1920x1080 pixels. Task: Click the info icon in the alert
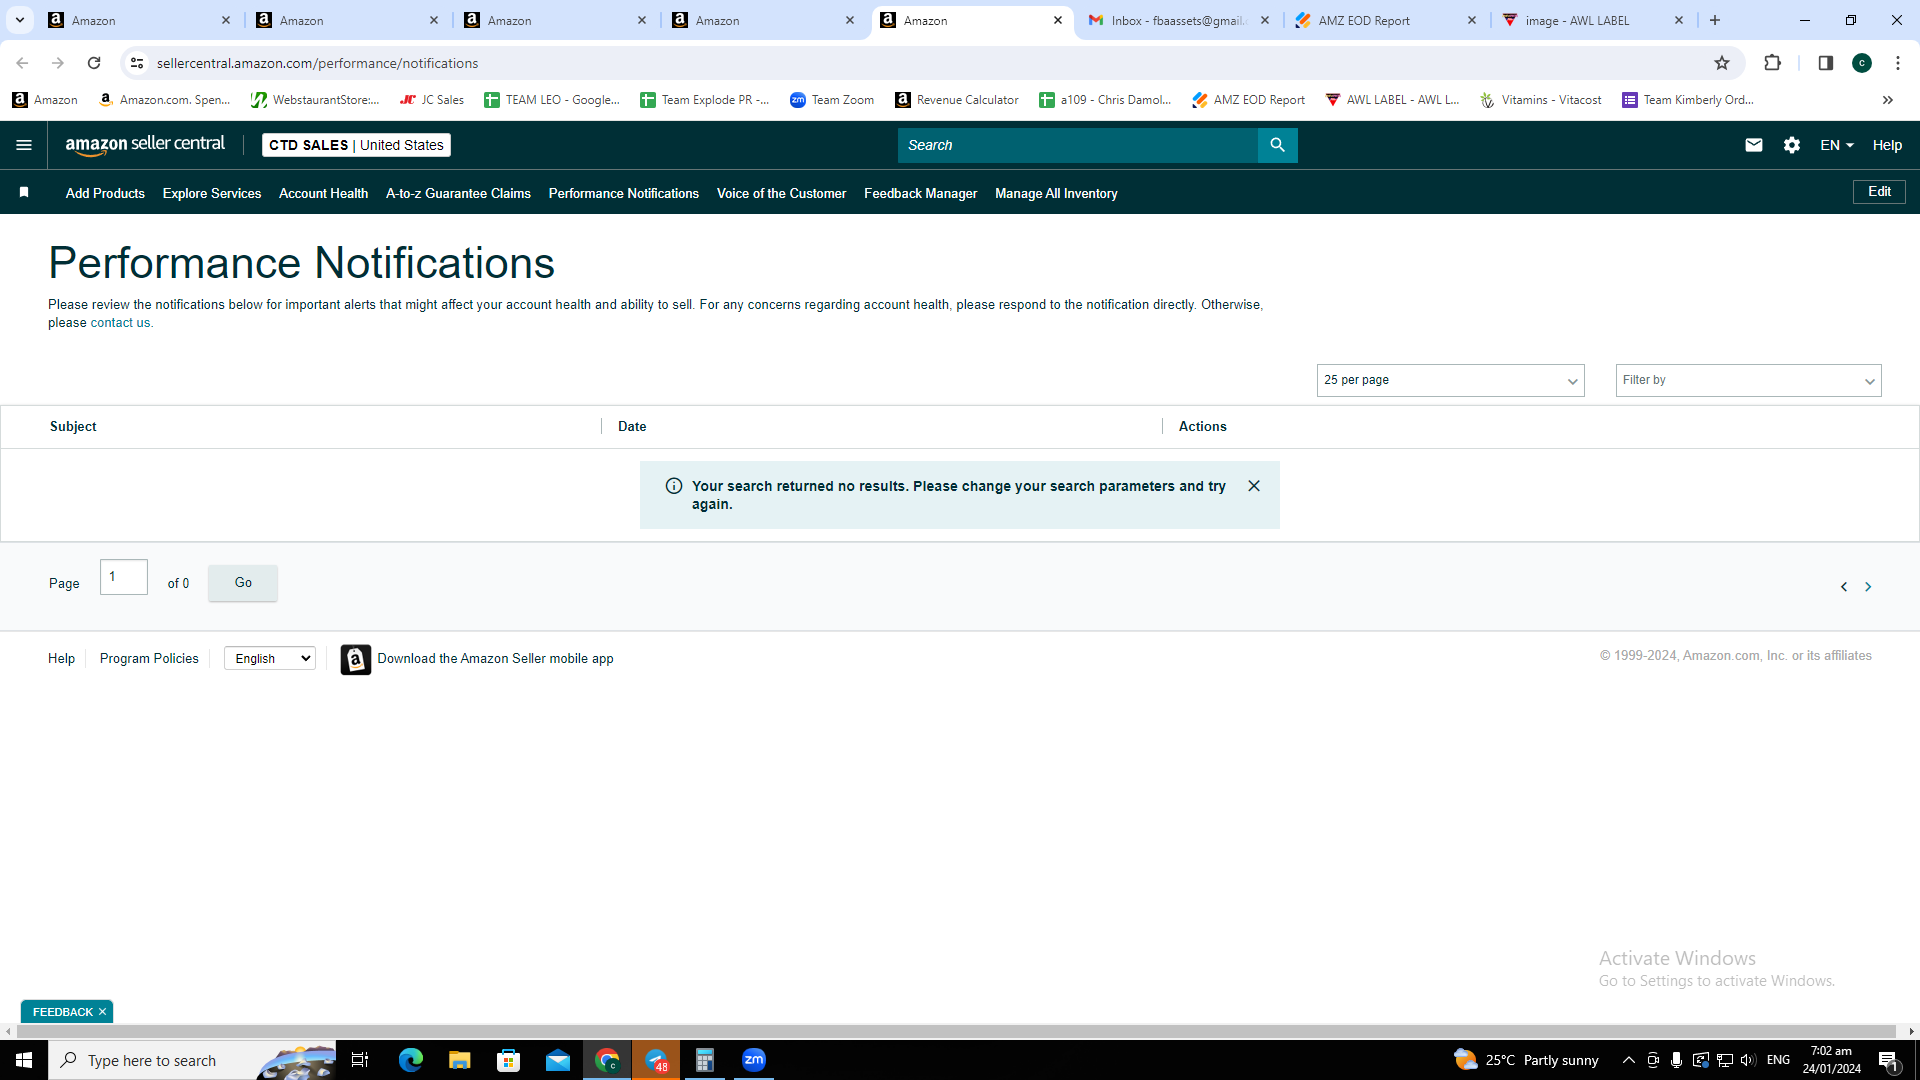coord(674,486)
